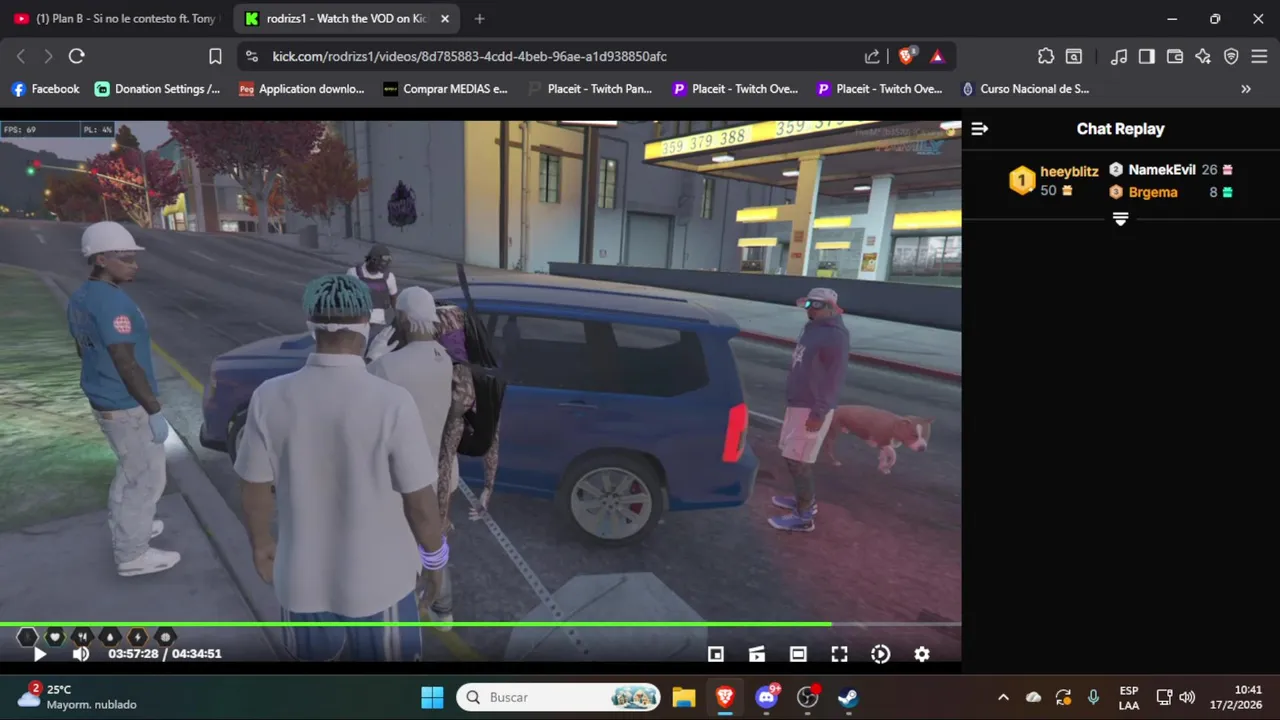
Task: Toggle the browser sidebar panel
Action: (1147, 57)
